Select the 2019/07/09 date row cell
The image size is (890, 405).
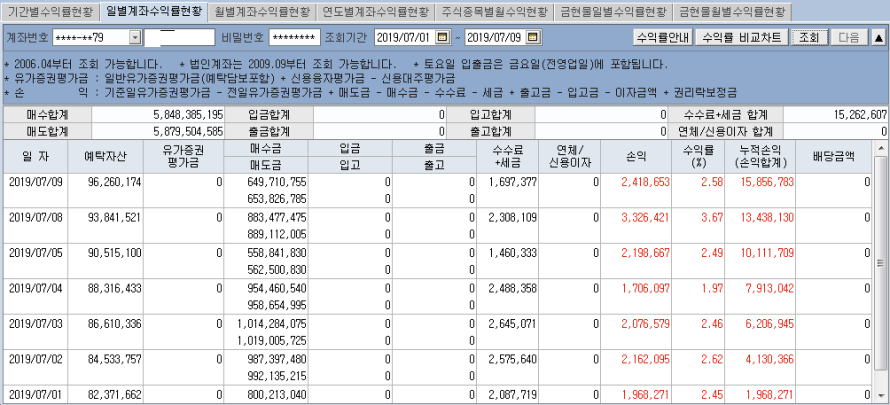[x=35, y=183]
